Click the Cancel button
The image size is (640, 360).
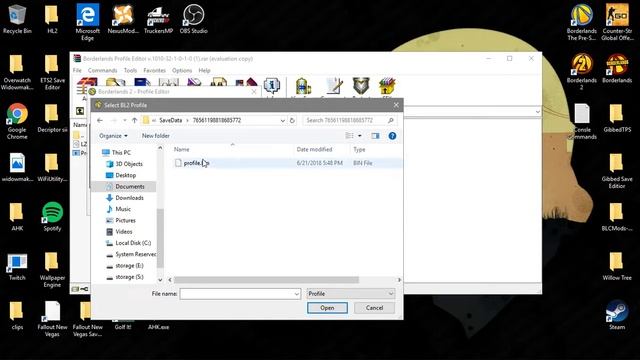coord(374,308)
